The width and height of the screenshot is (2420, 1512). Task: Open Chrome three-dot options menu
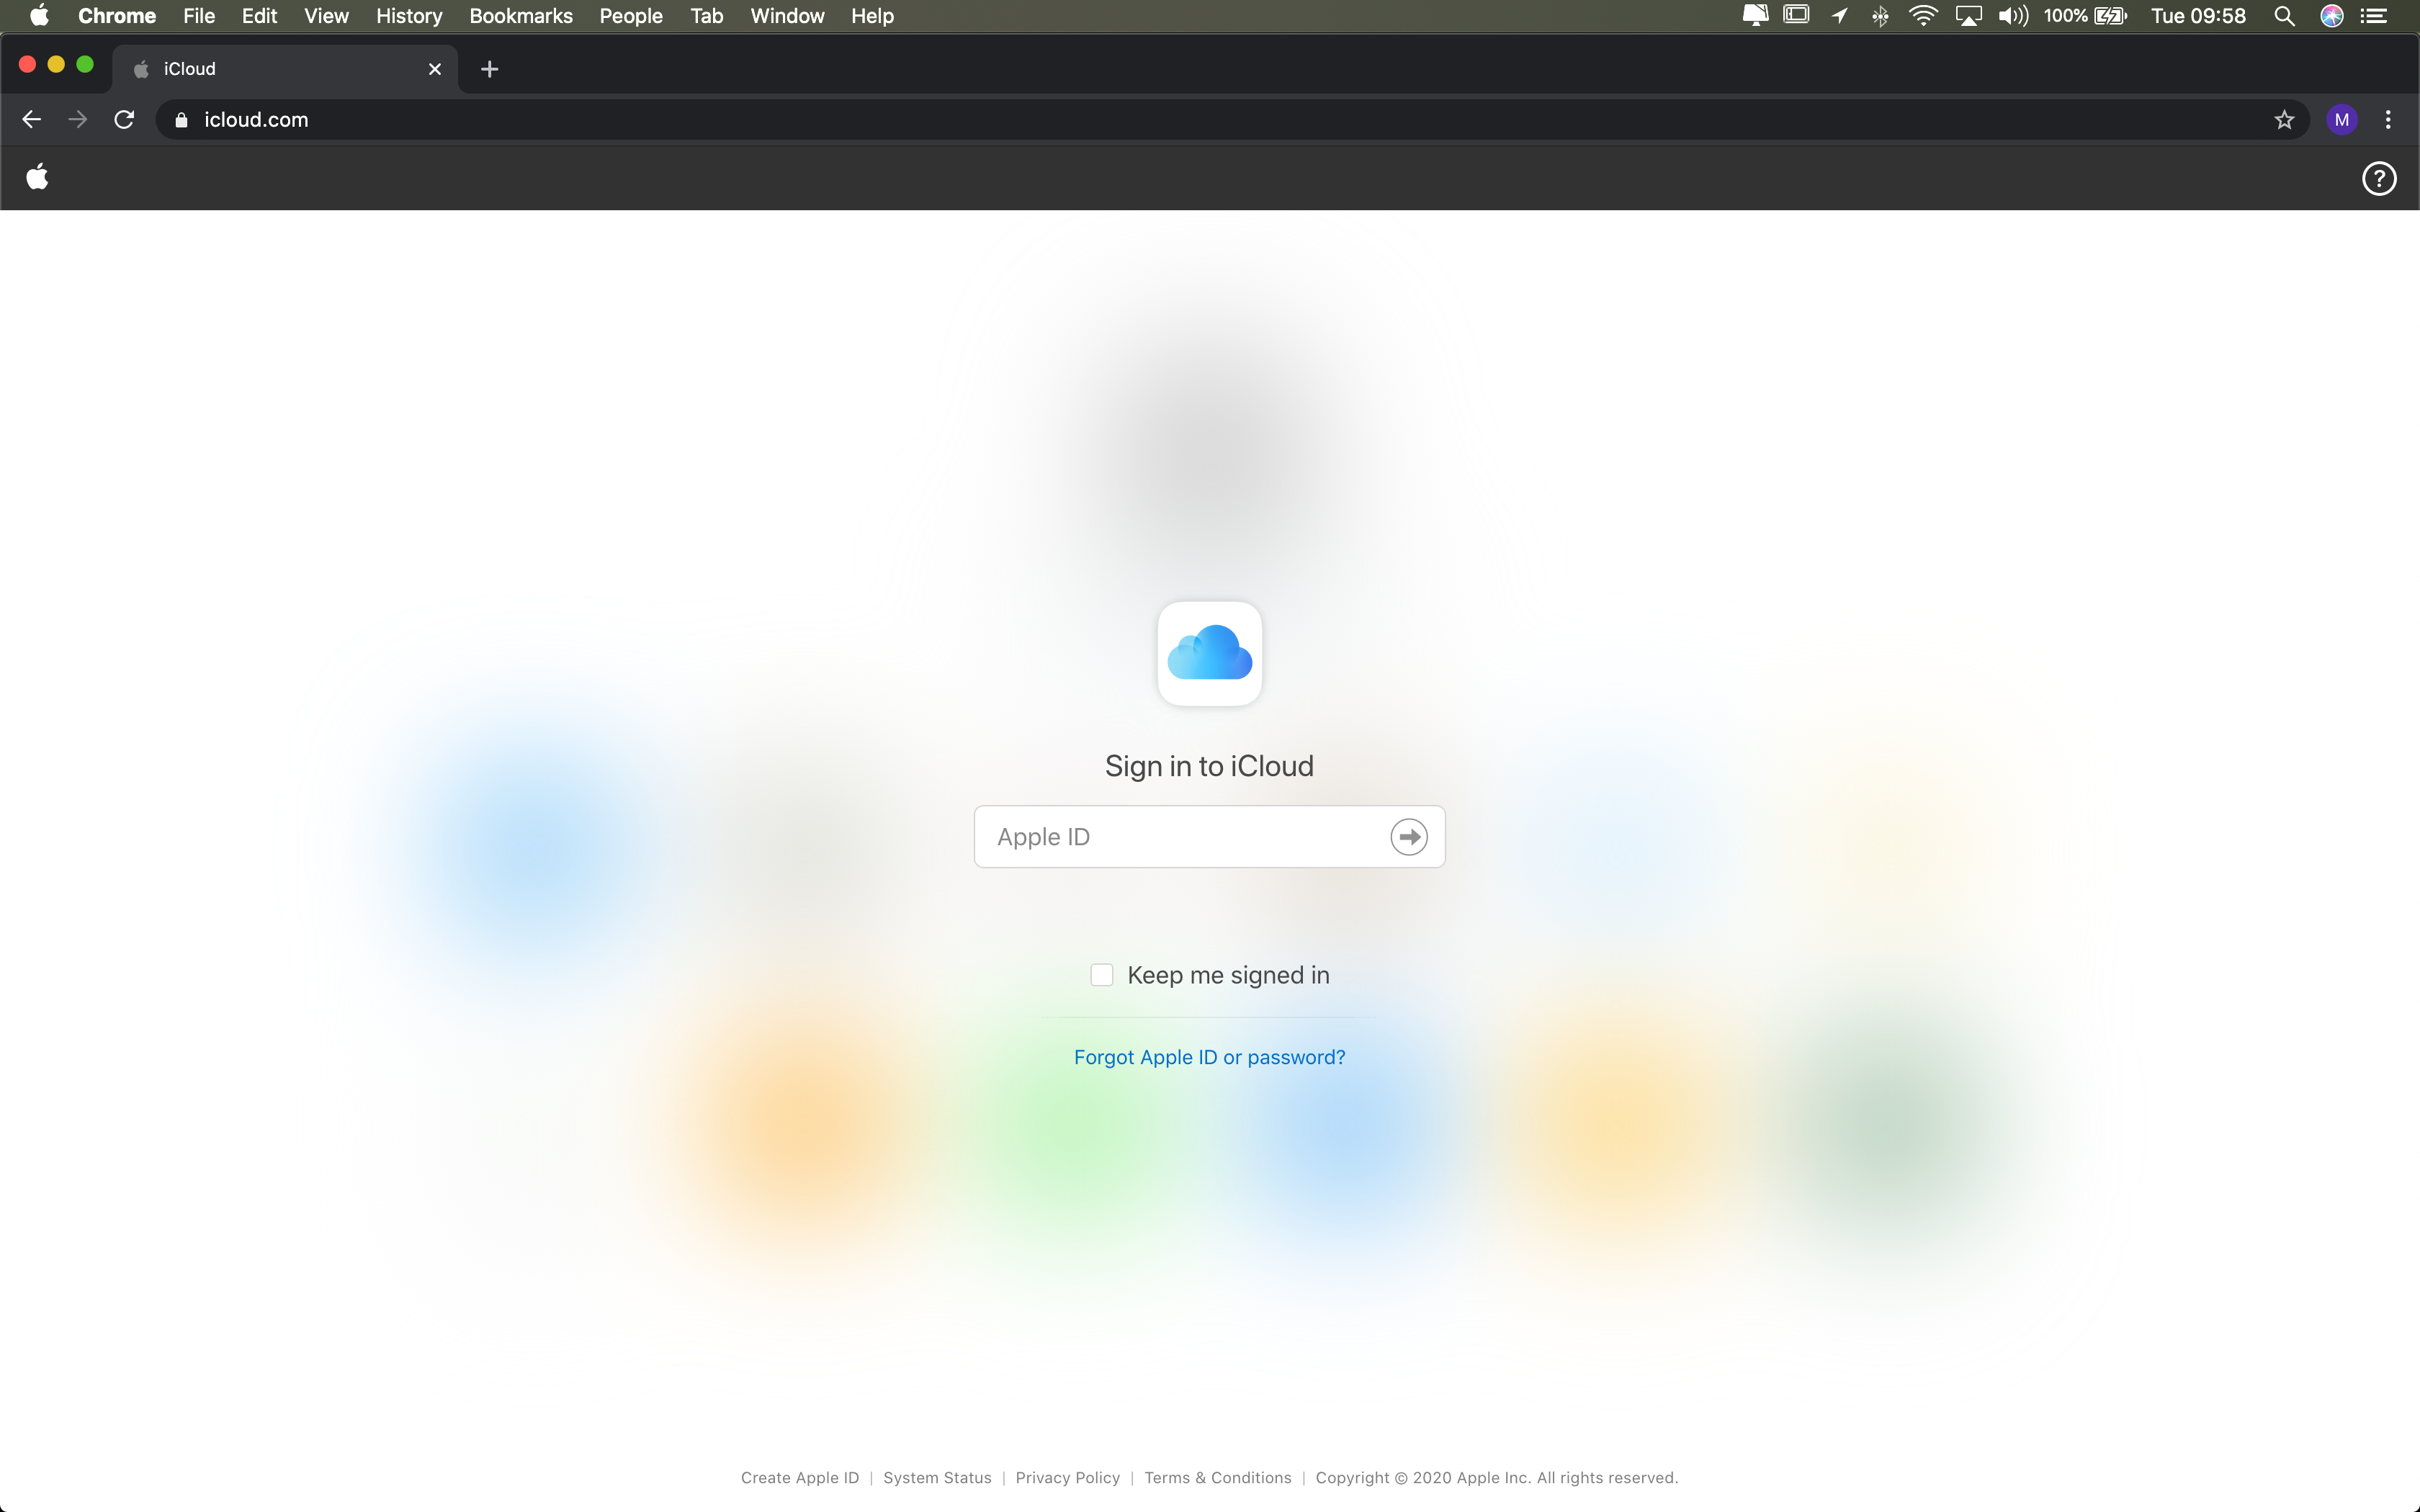pos(2388,120)
